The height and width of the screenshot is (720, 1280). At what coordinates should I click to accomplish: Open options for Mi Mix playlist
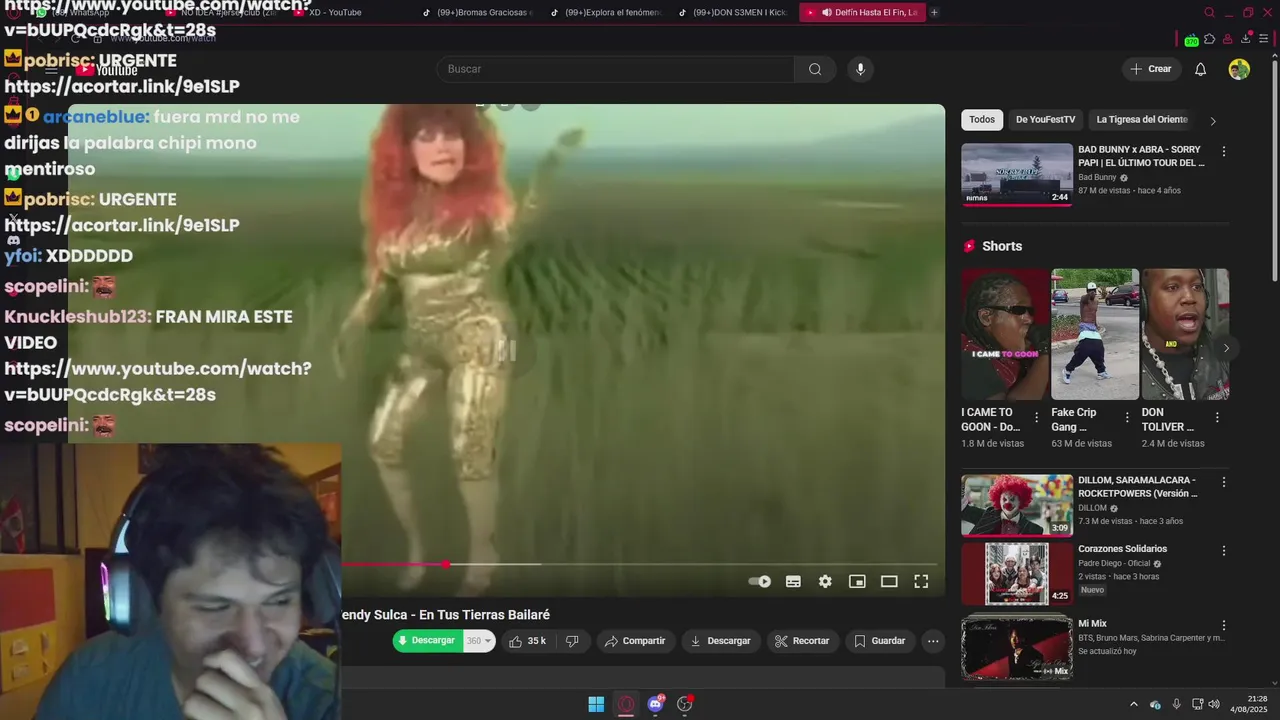coord(1223,626)
